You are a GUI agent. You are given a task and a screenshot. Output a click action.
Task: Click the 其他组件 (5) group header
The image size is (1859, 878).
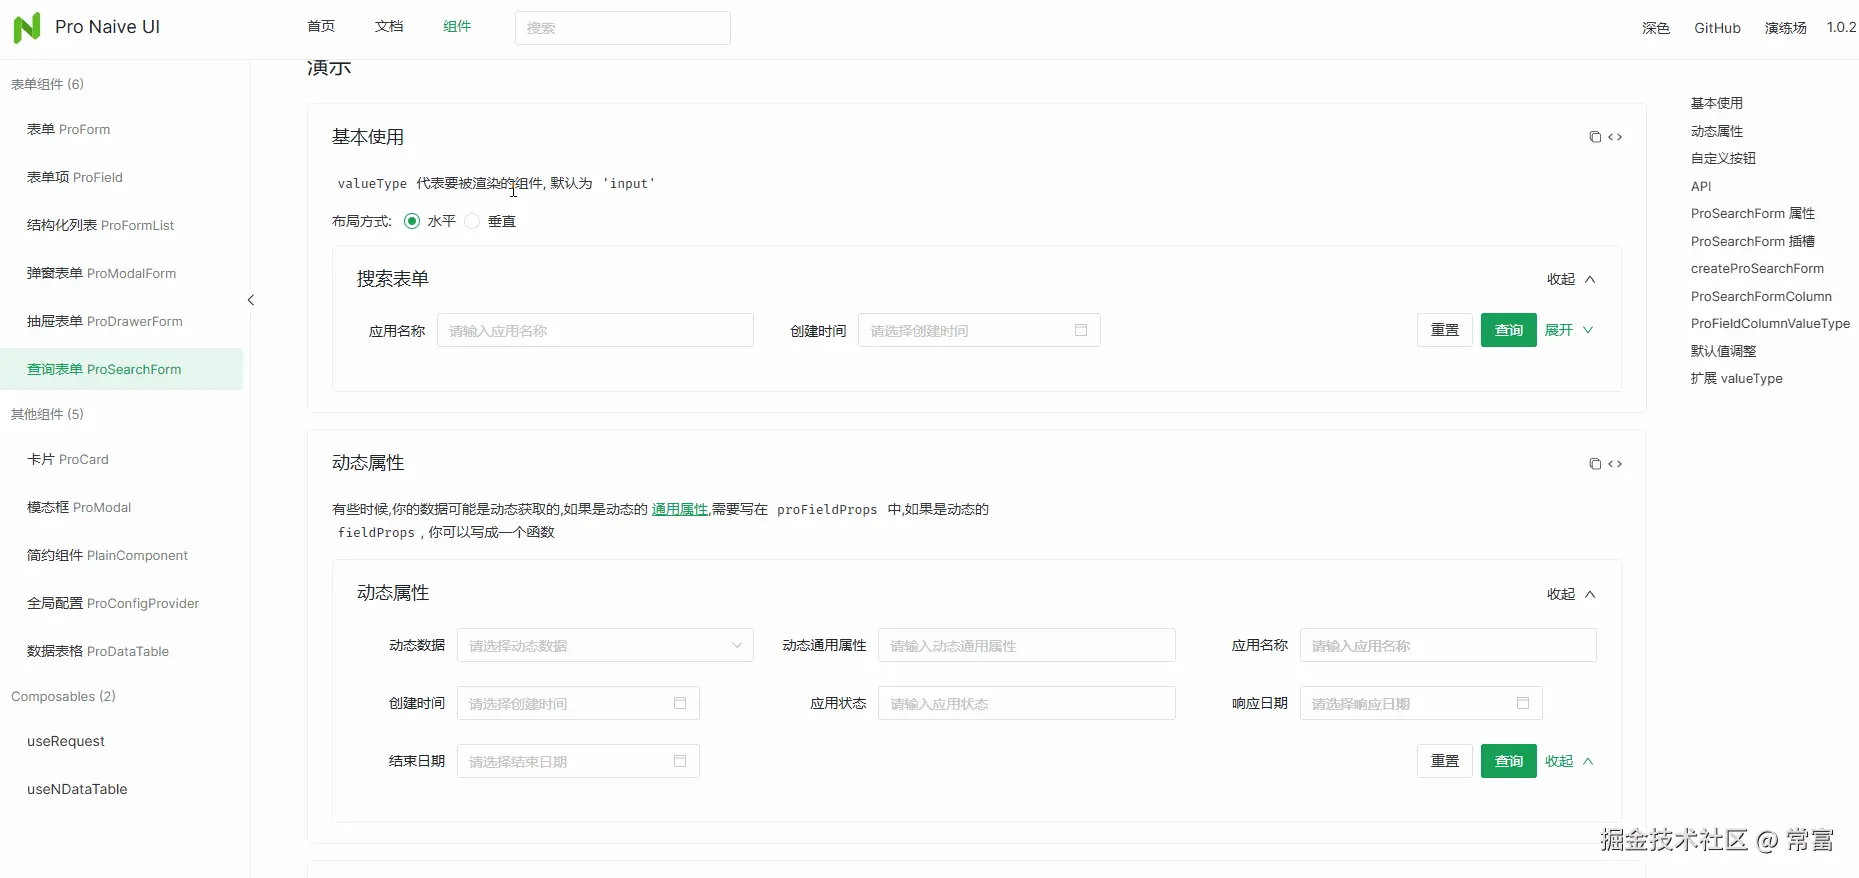tap(47, 414)
